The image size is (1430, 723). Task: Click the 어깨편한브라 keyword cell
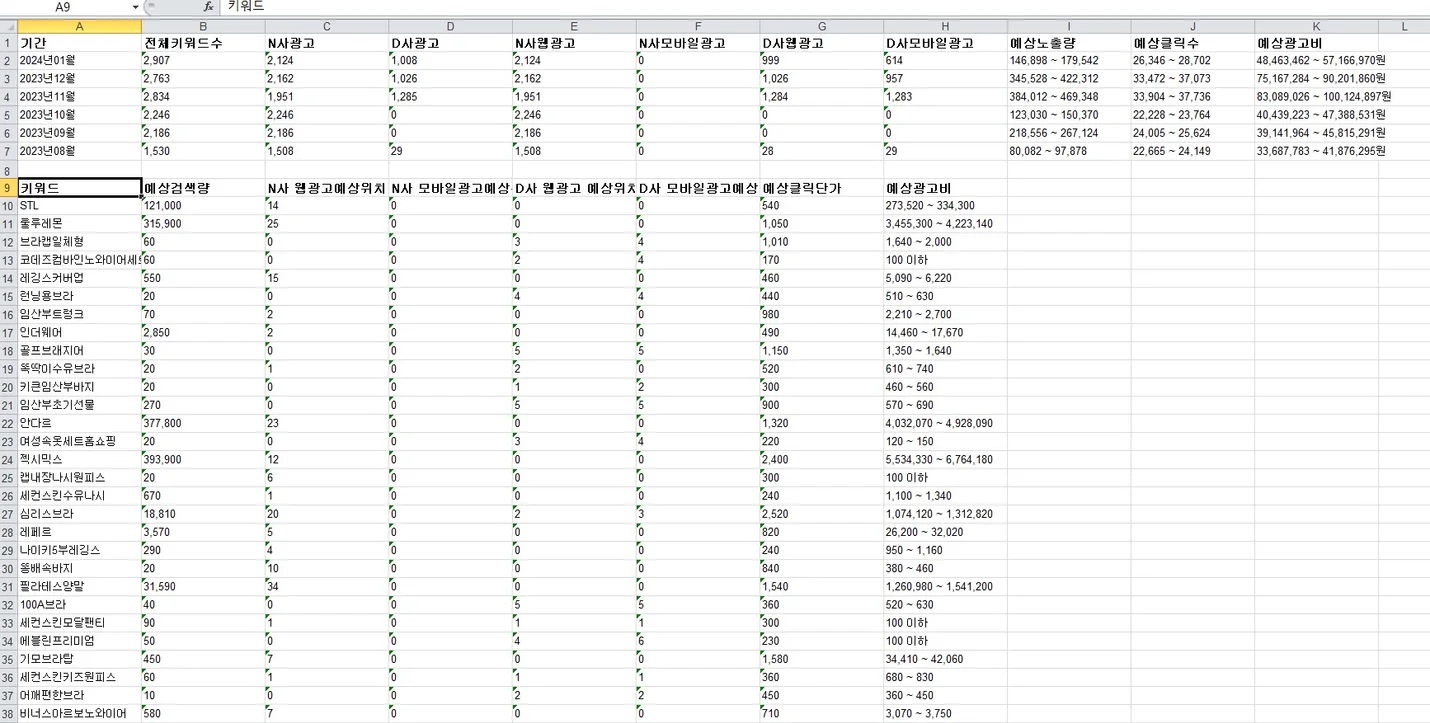(79, 695)
